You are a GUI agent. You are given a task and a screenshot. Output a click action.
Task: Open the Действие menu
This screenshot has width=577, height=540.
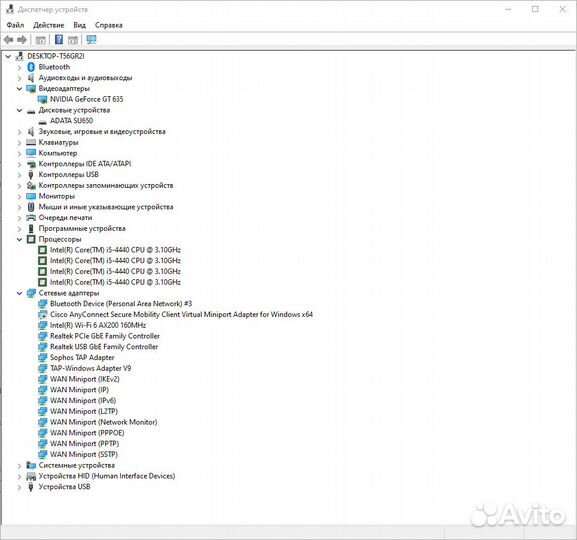[49, 25]
